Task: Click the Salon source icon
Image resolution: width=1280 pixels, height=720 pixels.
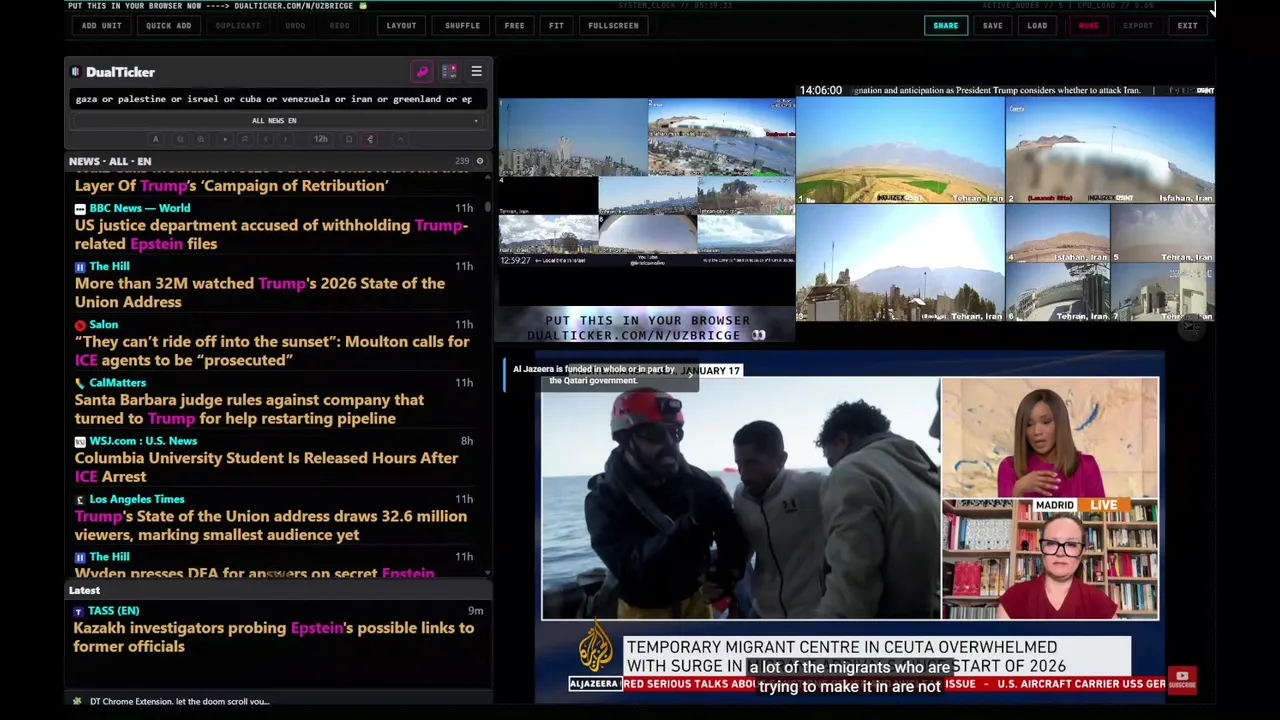Action: point(80,325)
